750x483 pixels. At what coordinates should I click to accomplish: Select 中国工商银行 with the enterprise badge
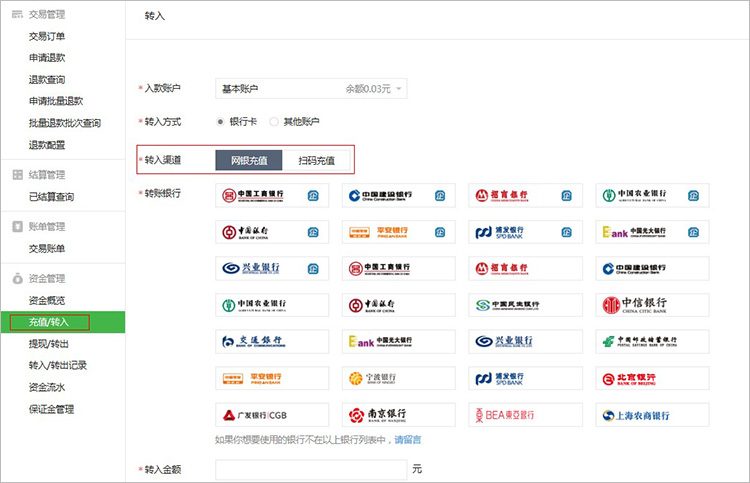pos(272,195)
